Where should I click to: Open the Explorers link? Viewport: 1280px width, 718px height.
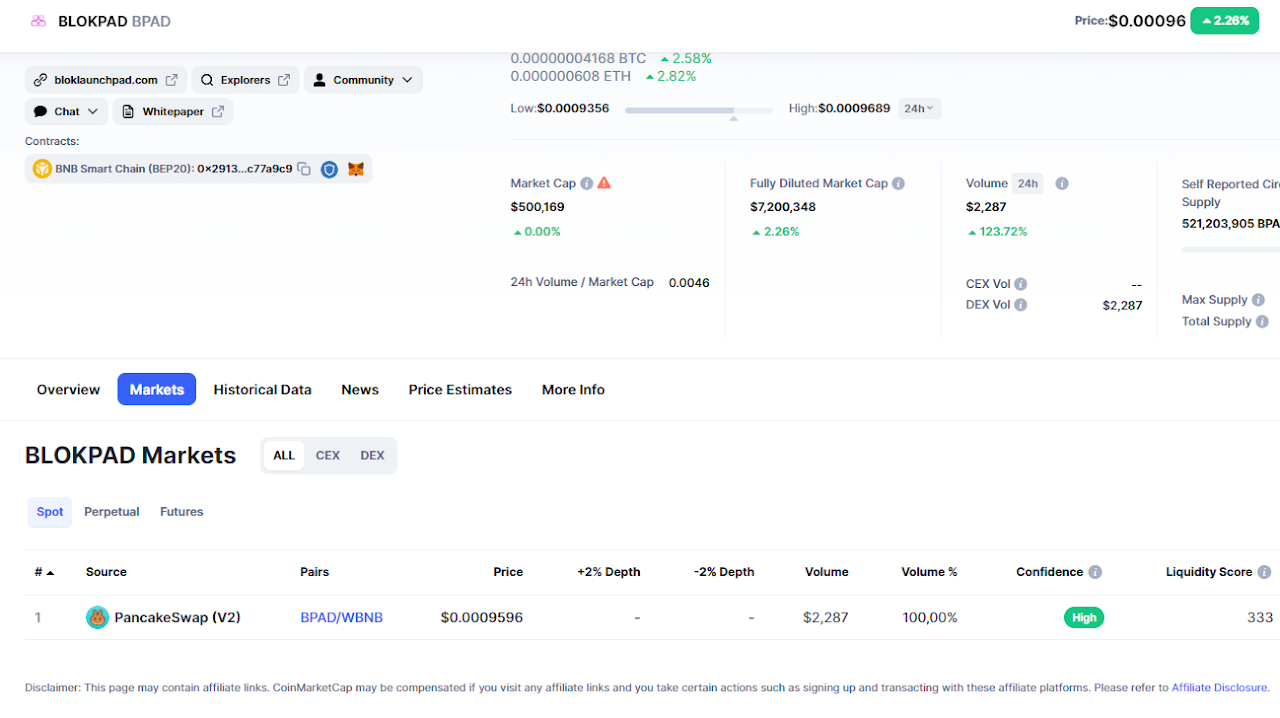(246, 80)
